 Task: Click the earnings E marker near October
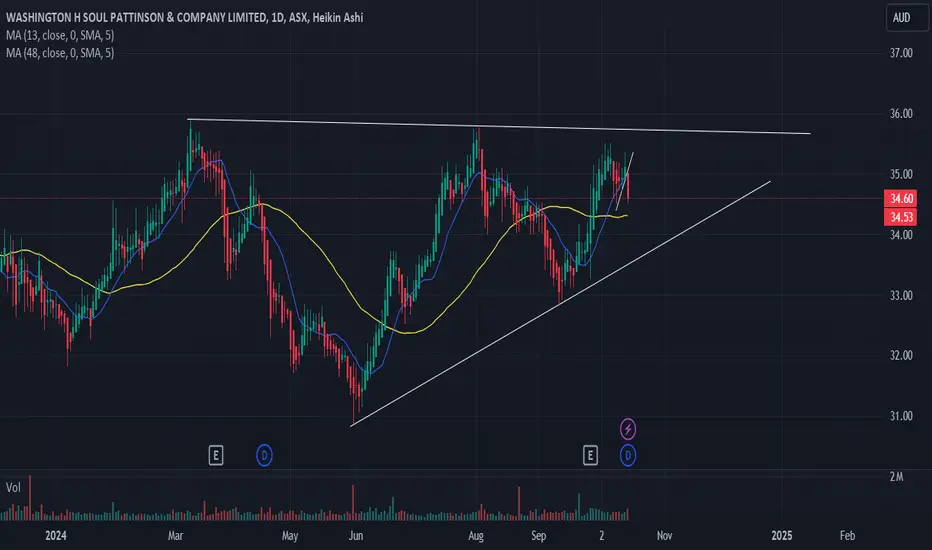point(590,456)
